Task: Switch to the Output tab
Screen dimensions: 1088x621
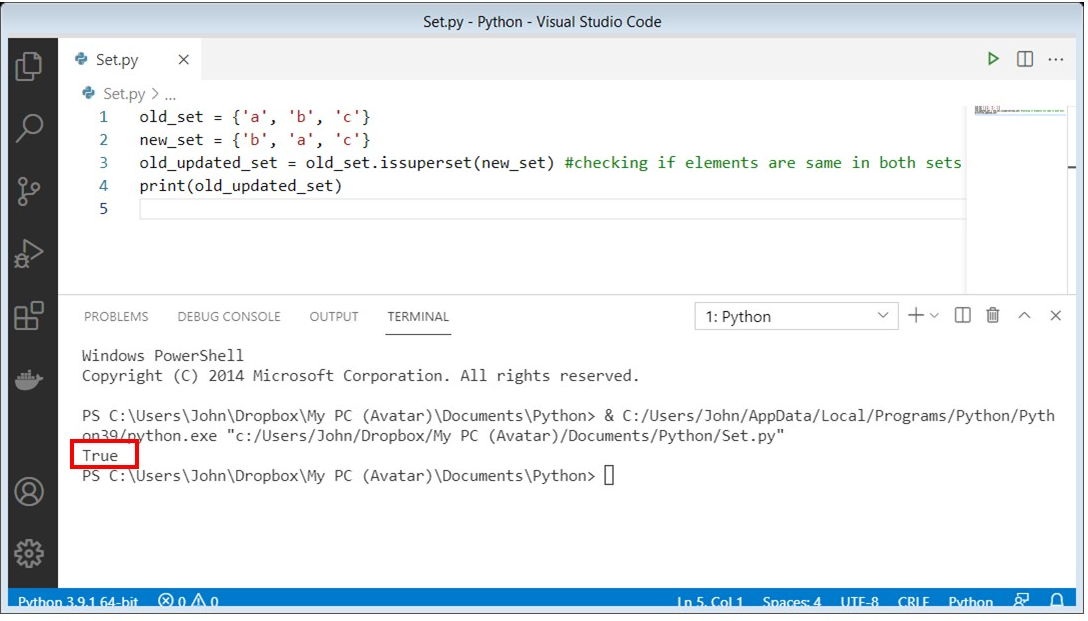Action: (333, 316)
